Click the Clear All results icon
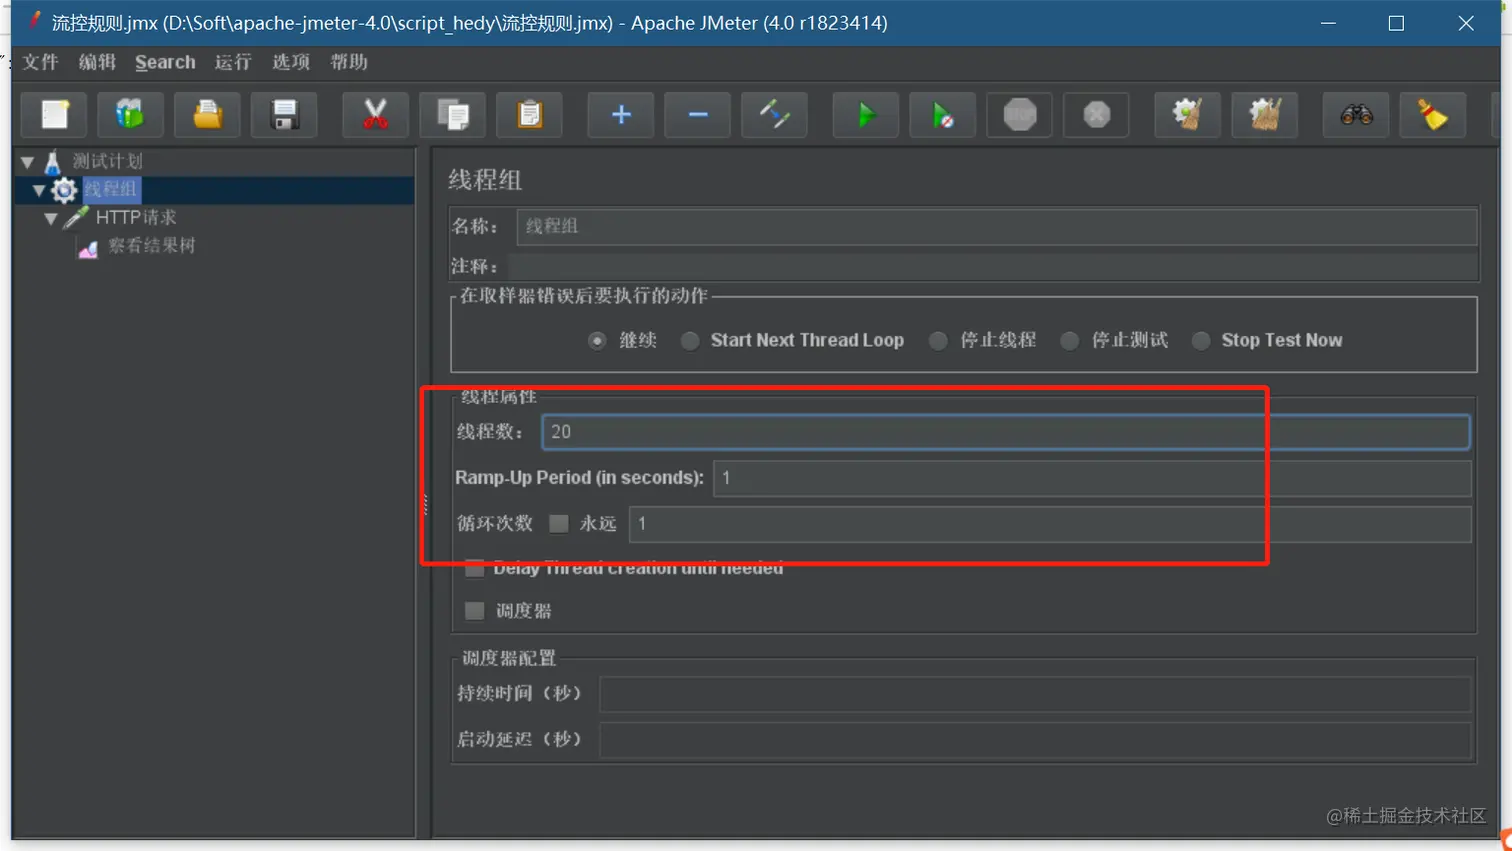1512x851 pixels. (x=1265, y=115)
